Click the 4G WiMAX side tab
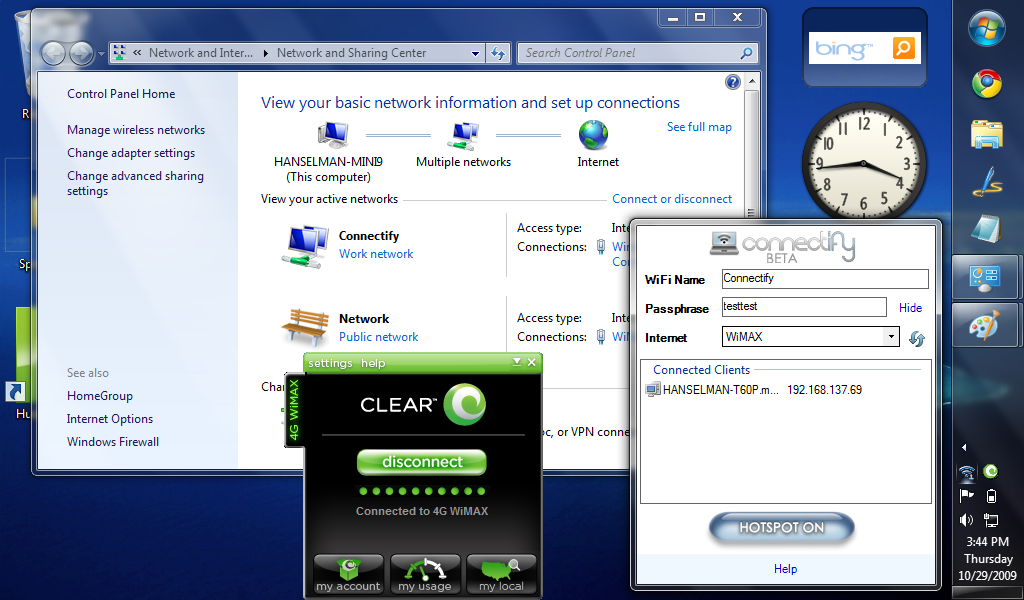This screenshot has width=1024, height=600. (294, 410)
